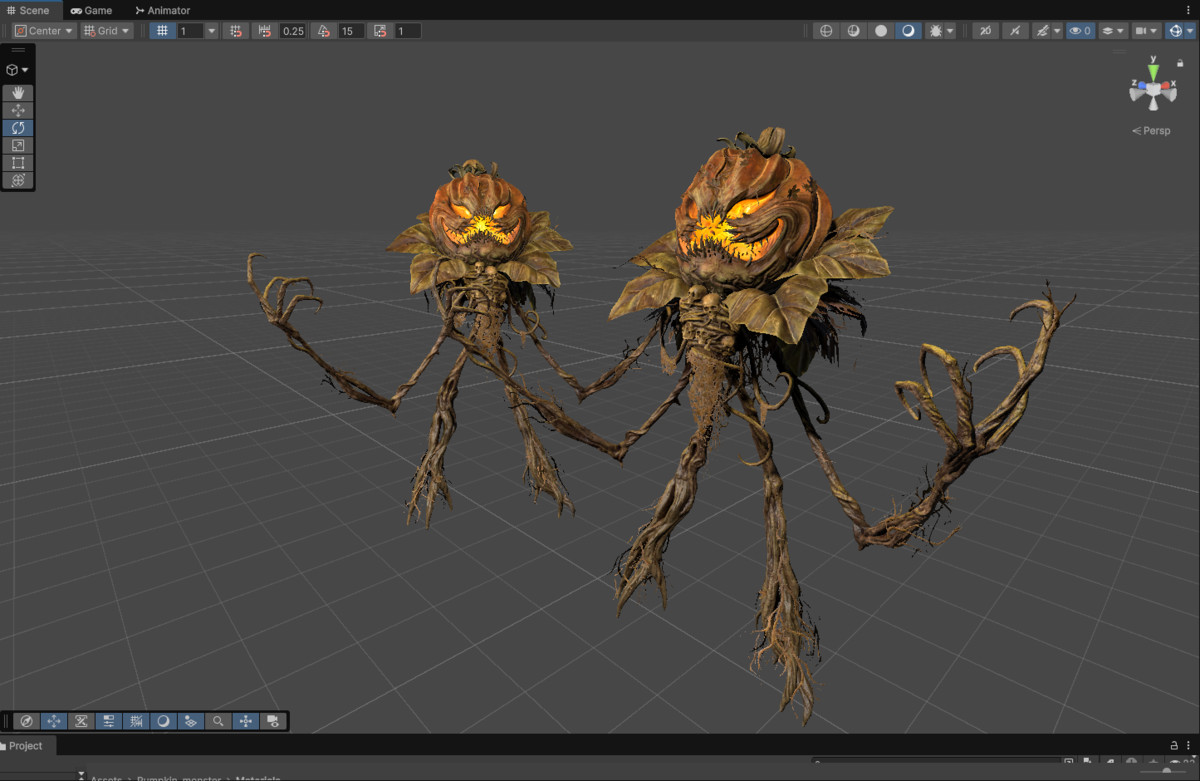Edit the 0.25 move snap value
Screen dimensions: 1200x781
point(293,31)
